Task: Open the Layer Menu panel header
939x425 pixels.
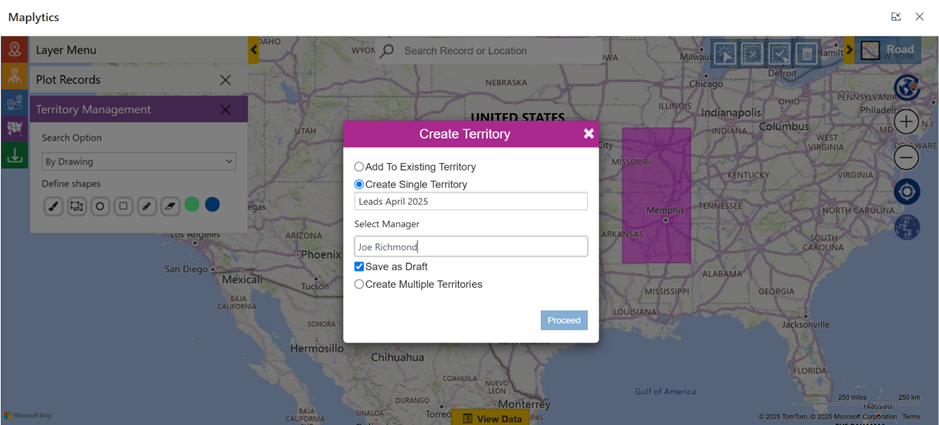Action: click(66, 50)
